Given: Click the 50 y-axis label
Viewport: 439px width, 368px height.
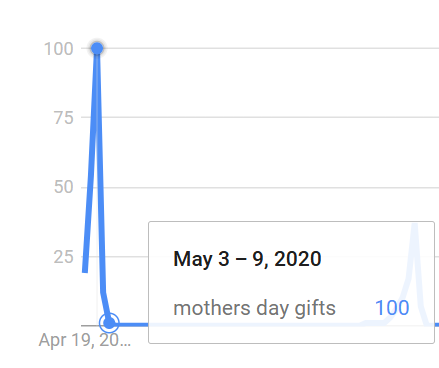Looking at the screenshot, I should (x=63, y=187).
